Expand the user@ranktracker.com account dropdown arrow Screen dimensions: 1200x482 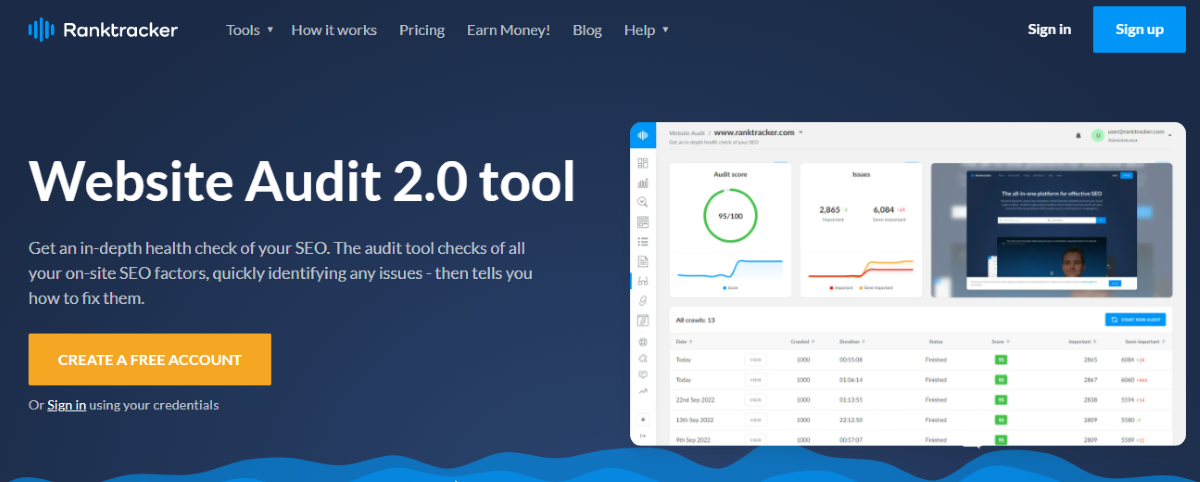coord(1169,133)
